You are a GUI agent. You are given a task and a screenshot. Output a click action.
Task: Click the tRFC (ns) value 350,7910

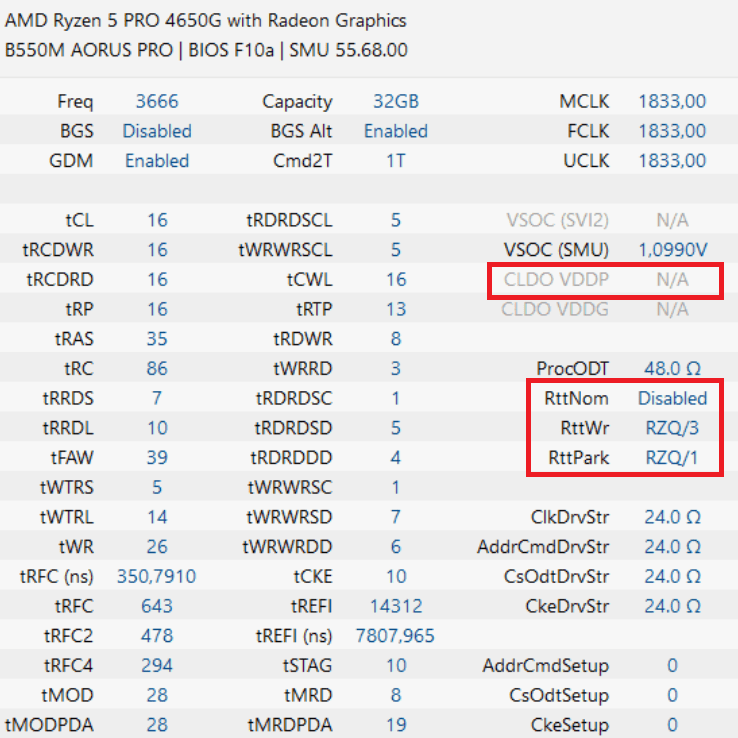click(156, 576)
